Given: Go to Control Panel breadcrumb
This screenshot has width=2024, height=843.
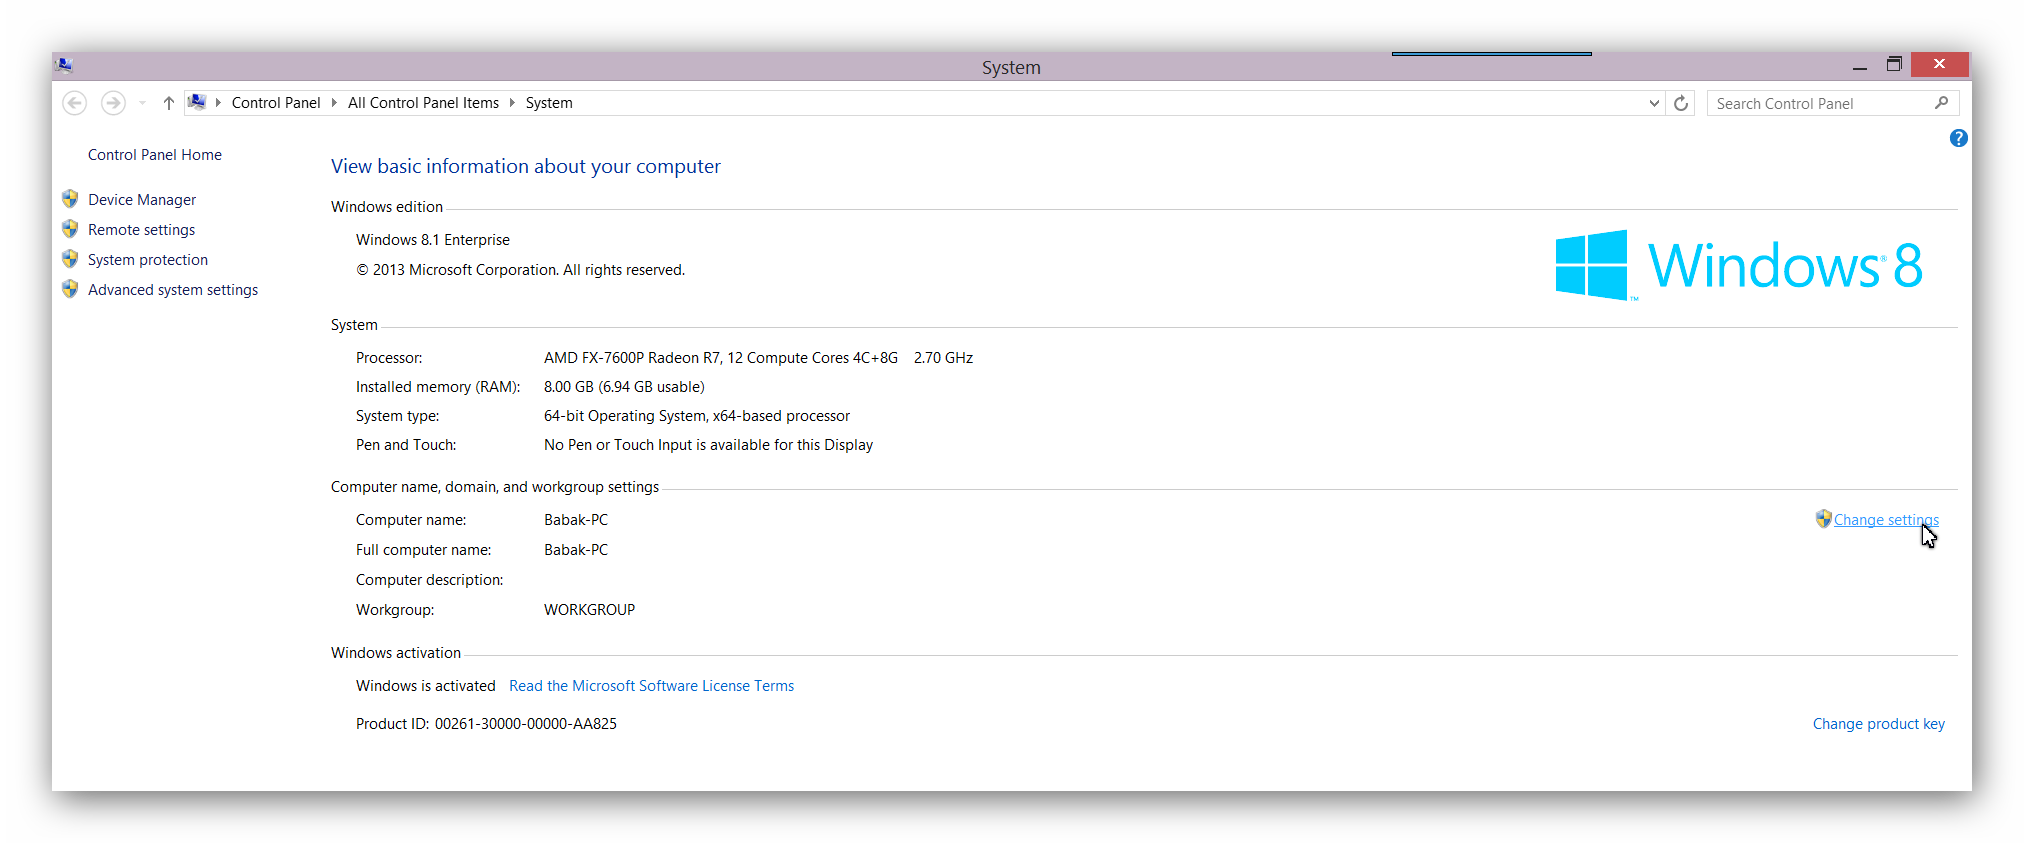Looking at the screenshot, I should [276, 103].
